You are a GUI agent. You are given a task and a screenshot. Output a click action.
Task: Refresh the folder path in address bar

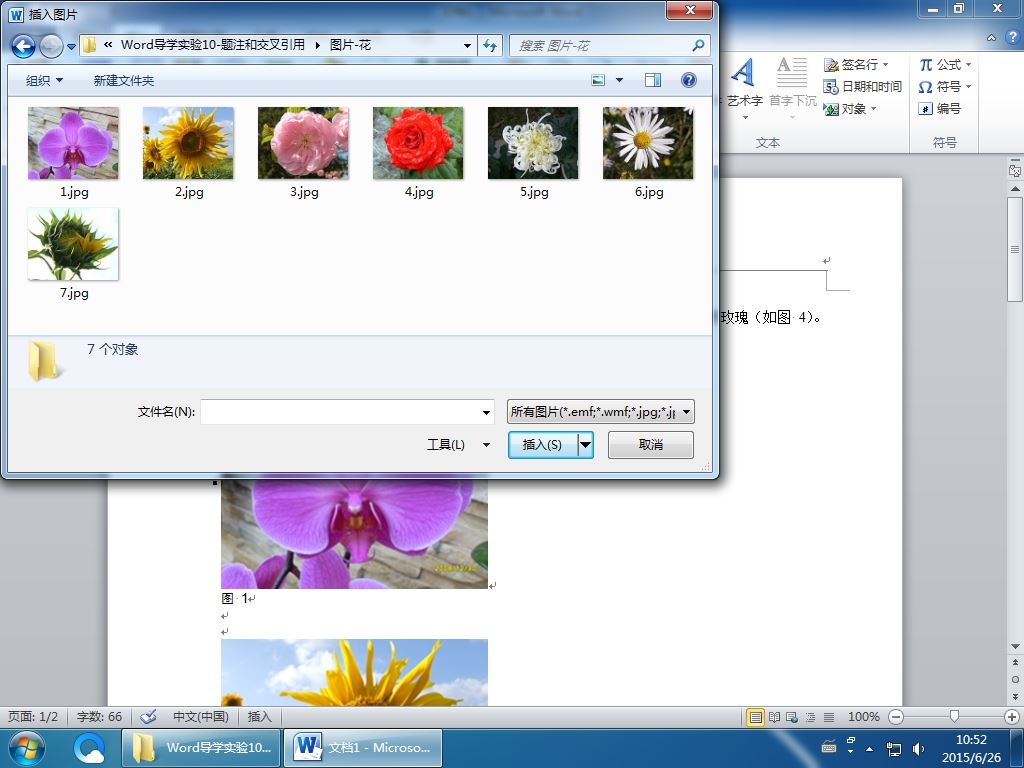pos(490,45)
